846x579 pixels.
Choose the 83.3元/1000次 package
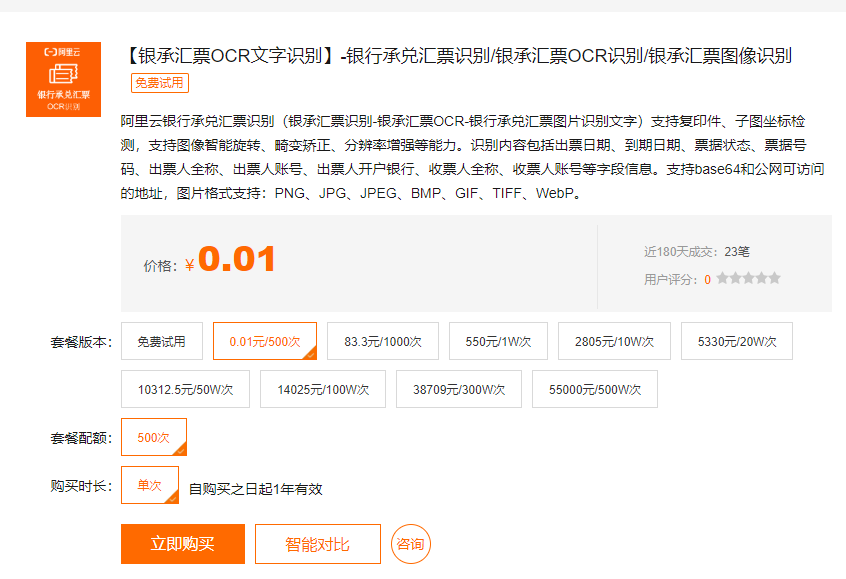[x=383, y=341]
